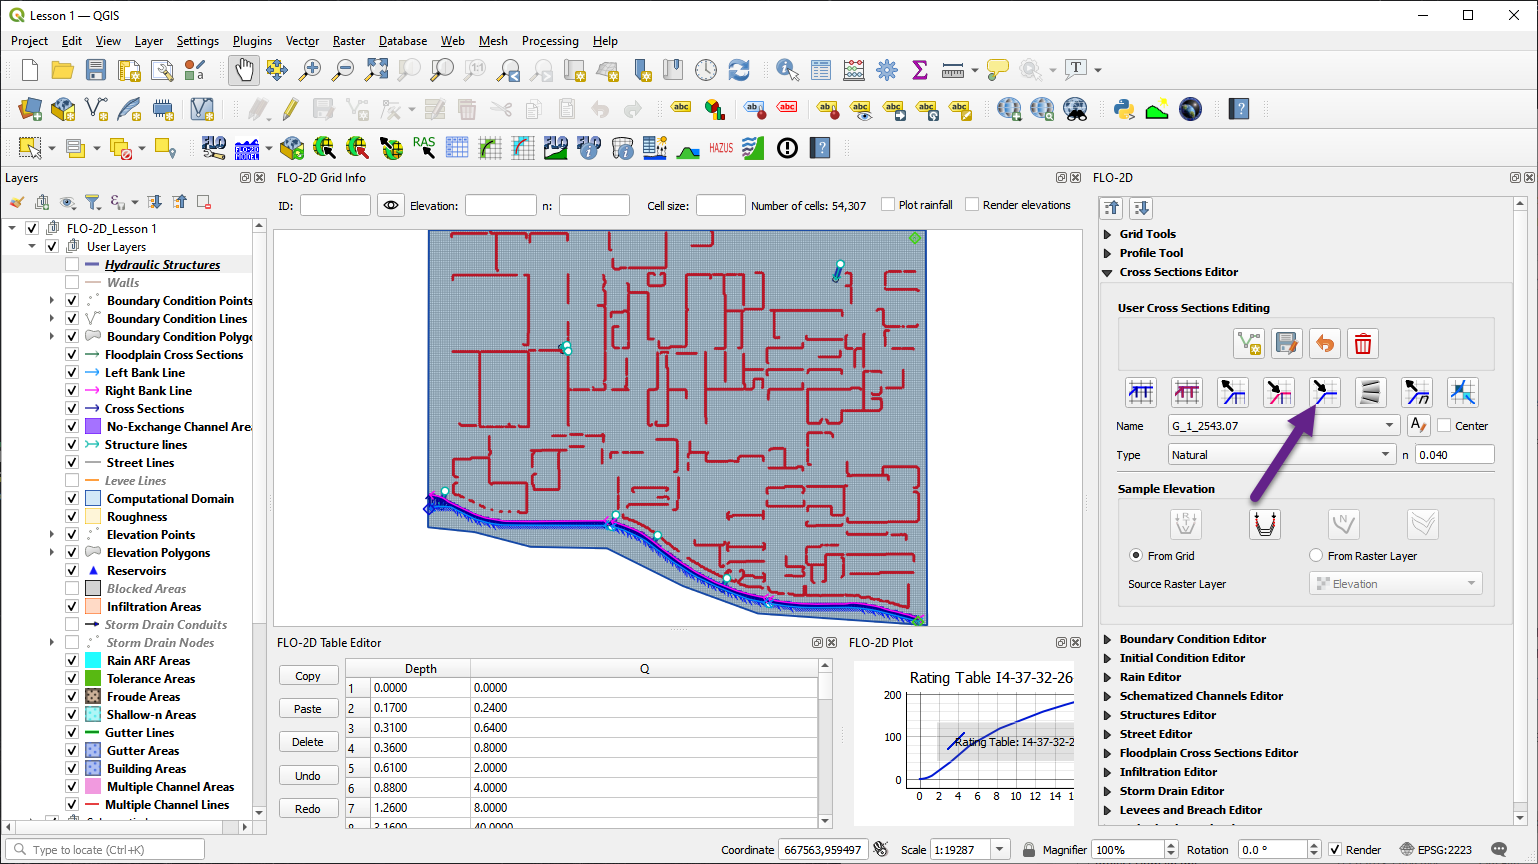Viewport: 1538px width, 864px height.
Task: Click the eye icon beside ID field
Action: click(390, 205)
